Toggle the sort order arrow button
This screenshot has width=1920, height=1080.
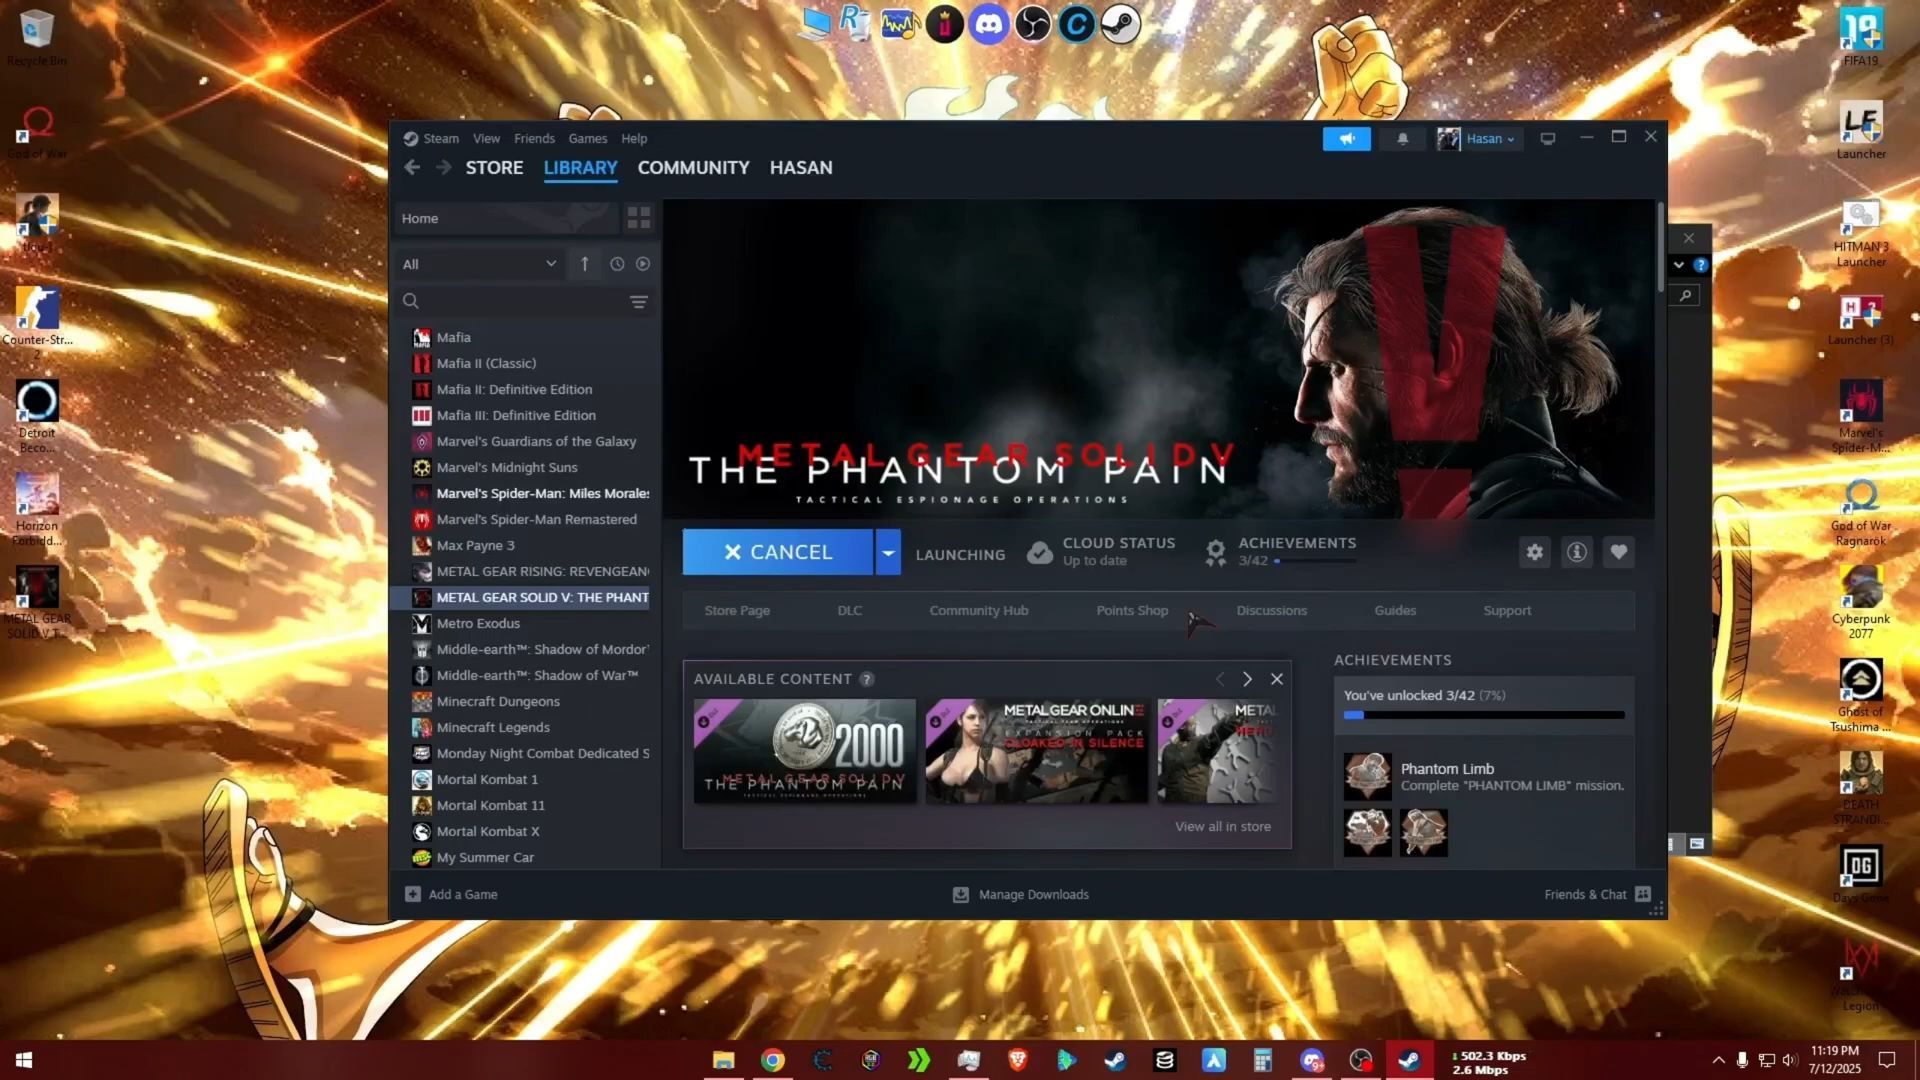[585, 264]
